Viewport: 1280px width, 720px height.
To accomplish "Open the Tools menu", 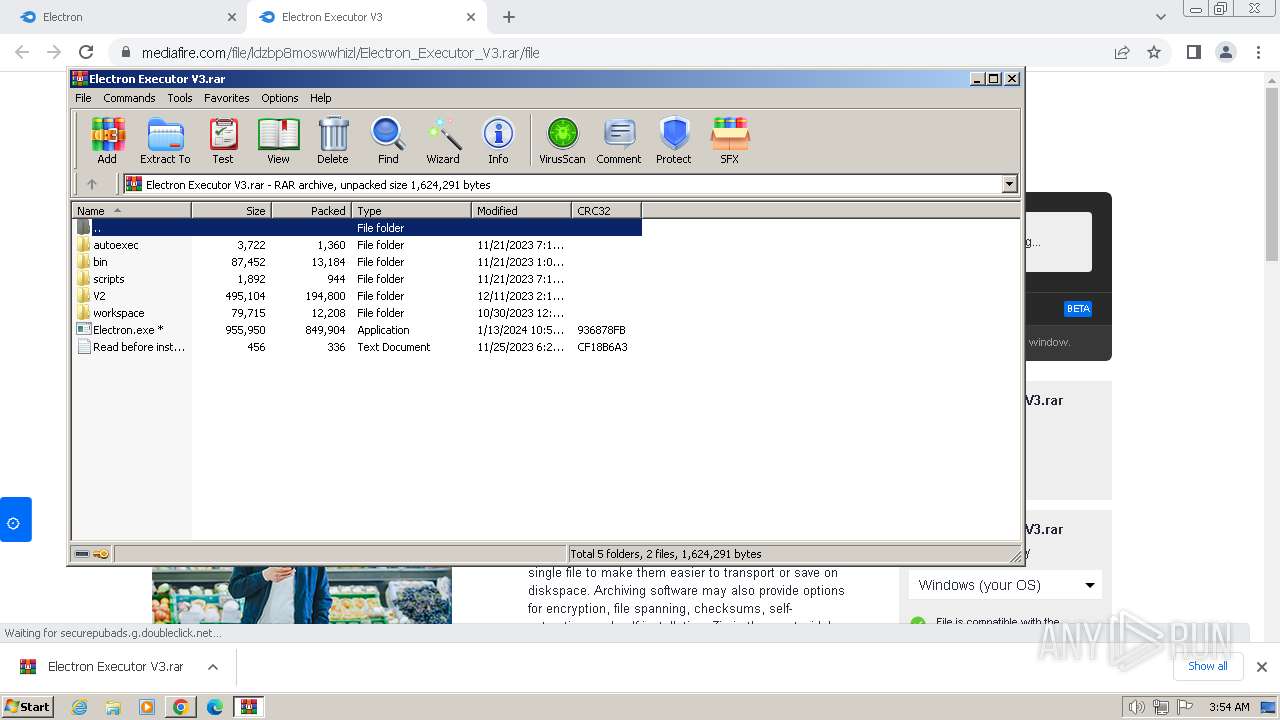I will pos(180,98).
